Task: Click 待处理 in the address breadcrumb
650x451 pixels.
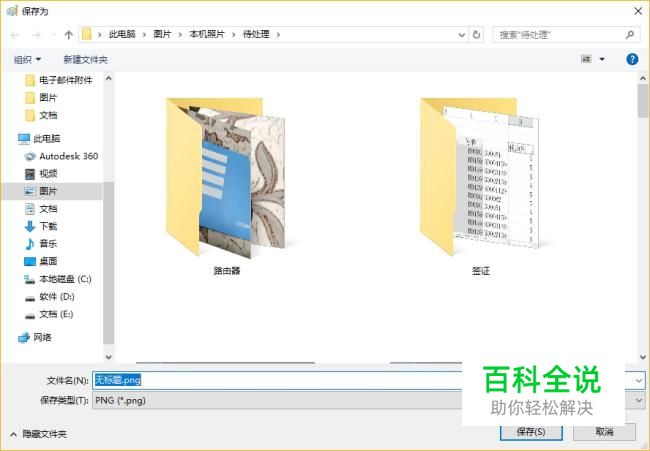Action: 256,34
